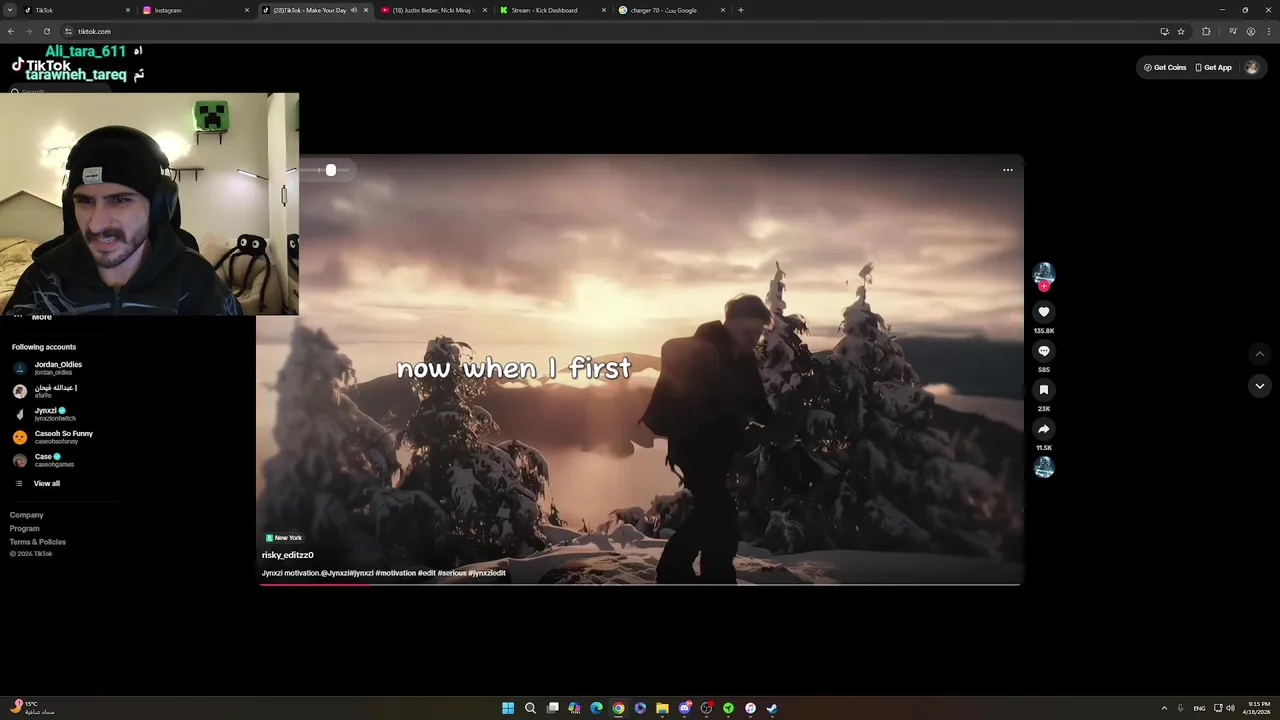The image size is (1280, 720).
Task: Open Steam from the taskbar
Action: 772,708
